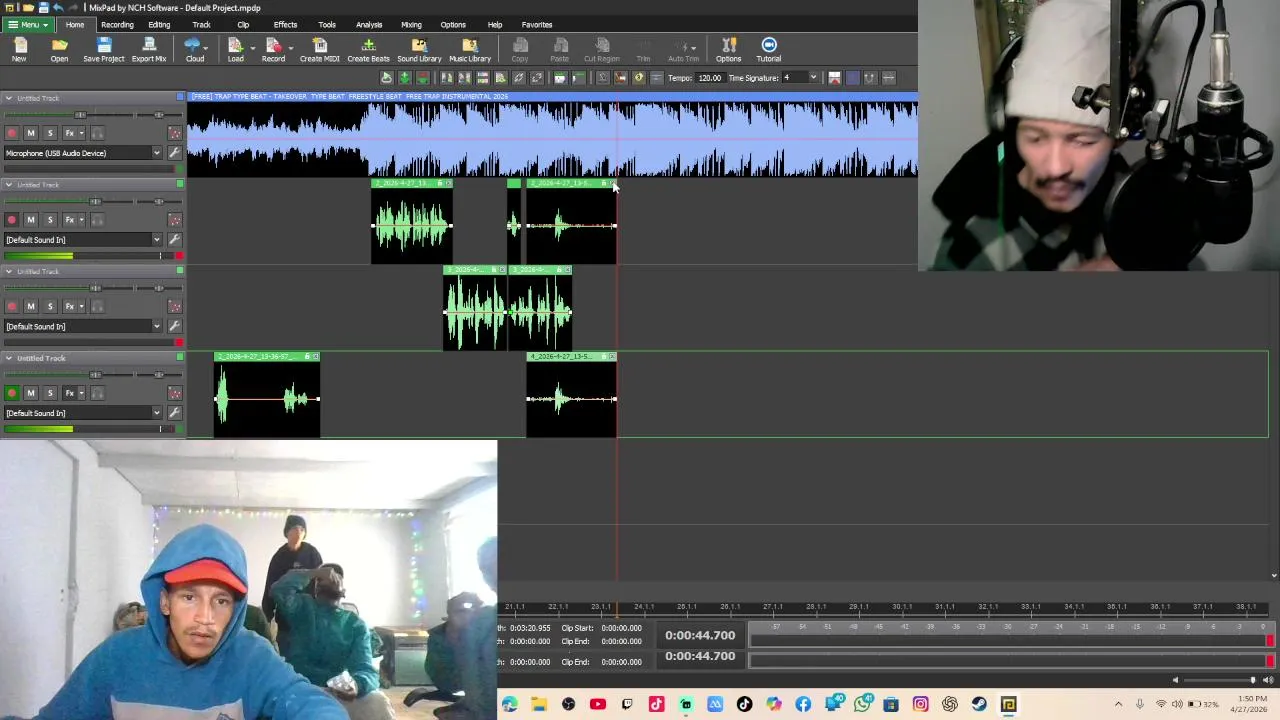Switch to the Mixing tab
This screenshot has height=720, width=1280.
[x=411, y=25]
